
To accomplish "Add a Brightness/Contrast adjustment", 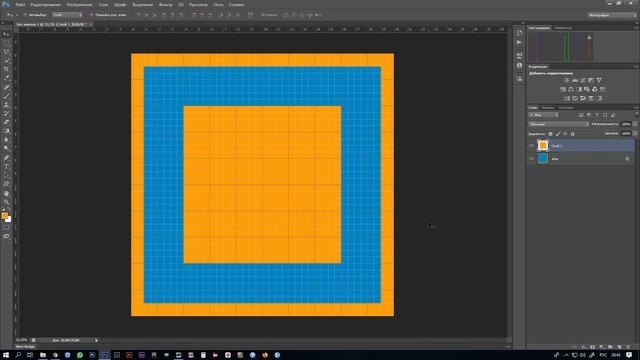I will pyautogui.click(x=567, y=80).
